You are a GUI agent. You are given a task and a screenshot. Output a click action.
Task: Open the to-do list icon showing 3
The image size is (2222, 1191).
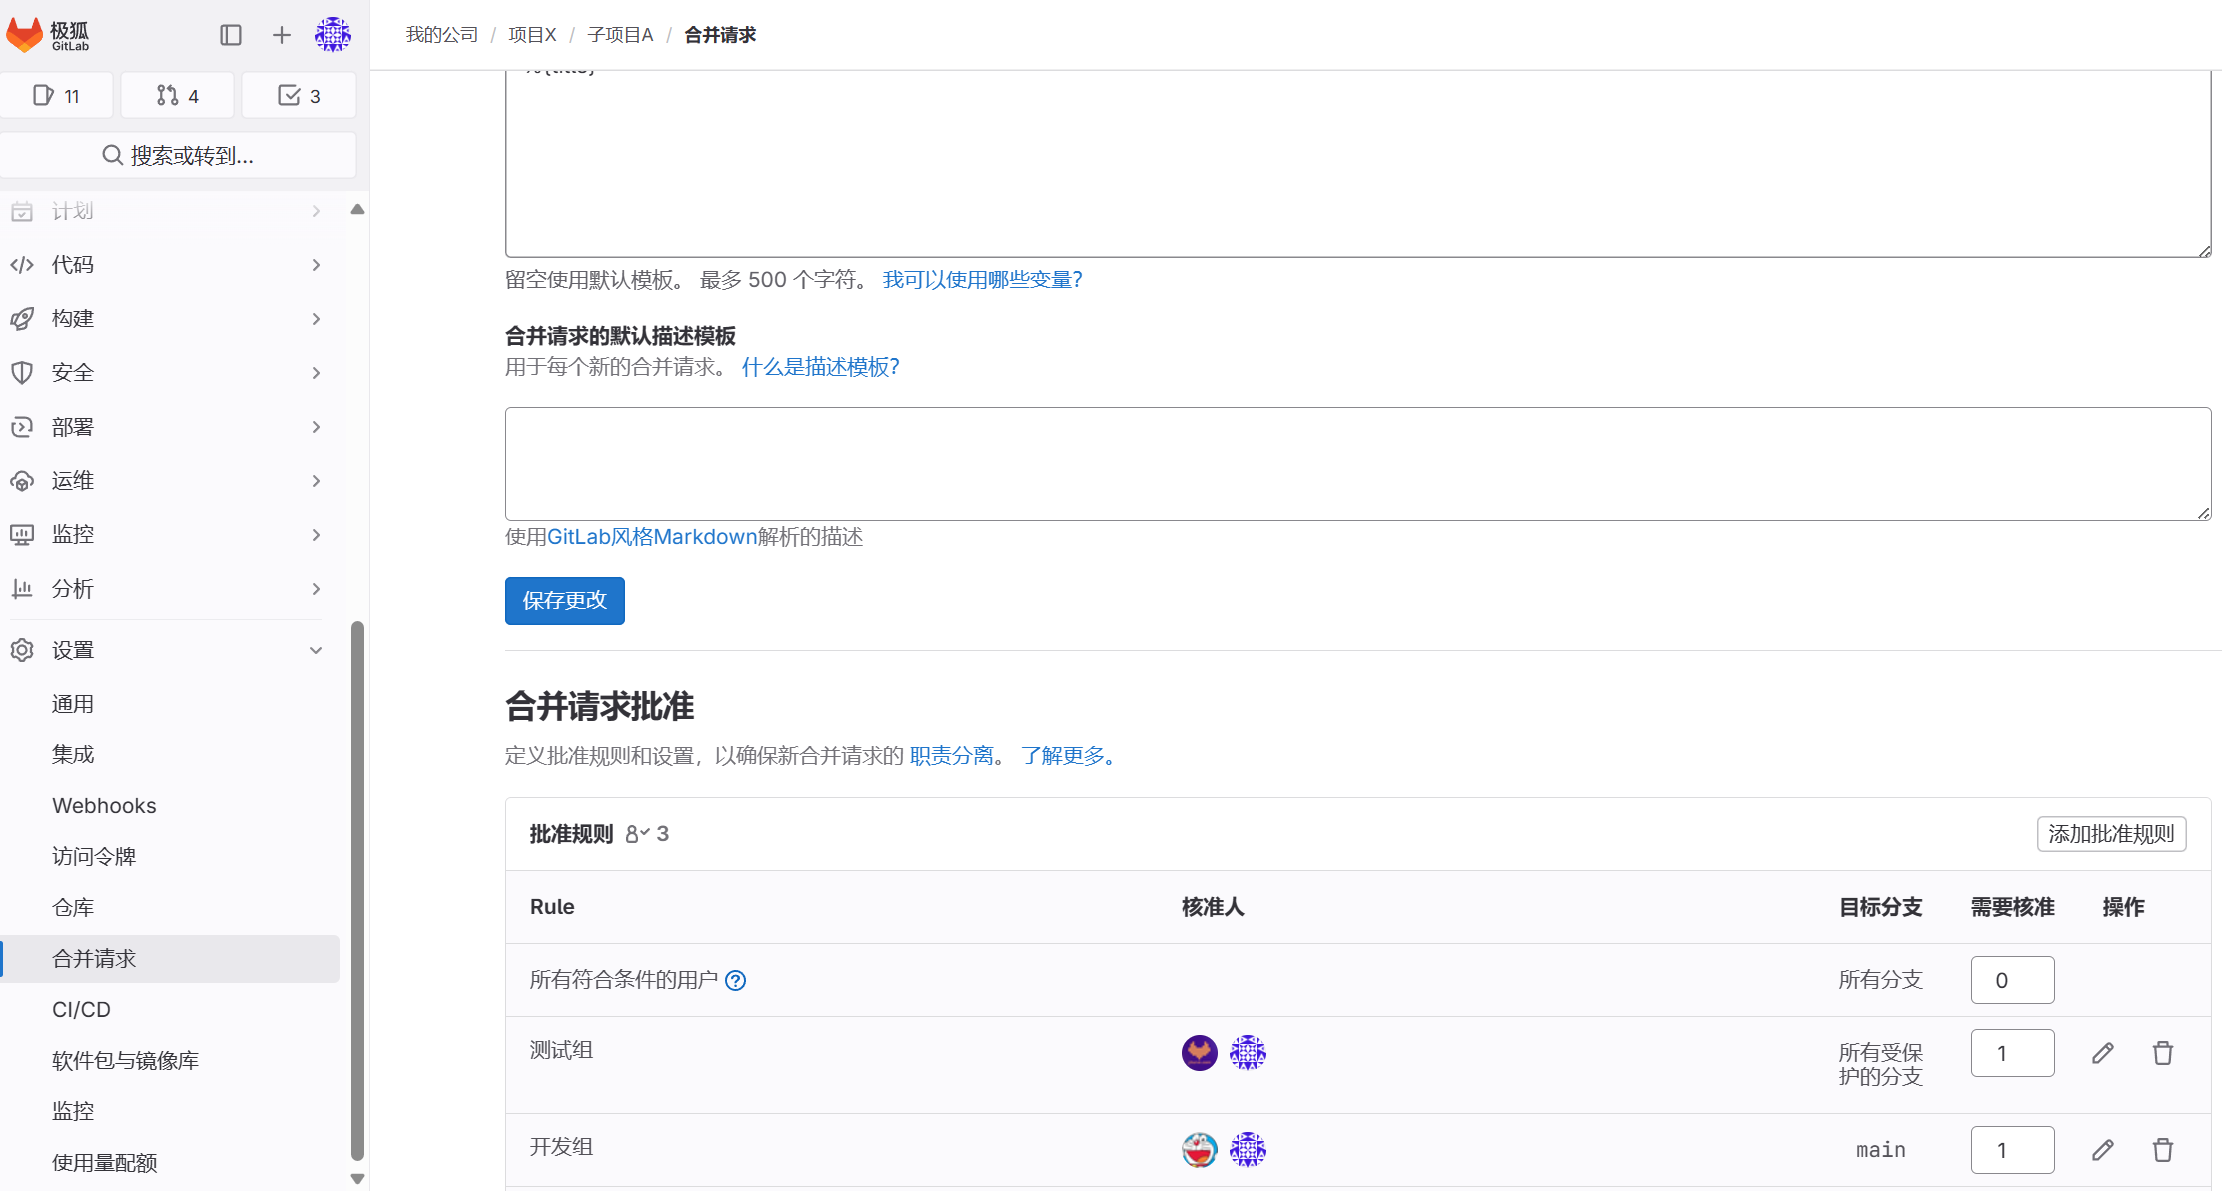pos(298,95)
